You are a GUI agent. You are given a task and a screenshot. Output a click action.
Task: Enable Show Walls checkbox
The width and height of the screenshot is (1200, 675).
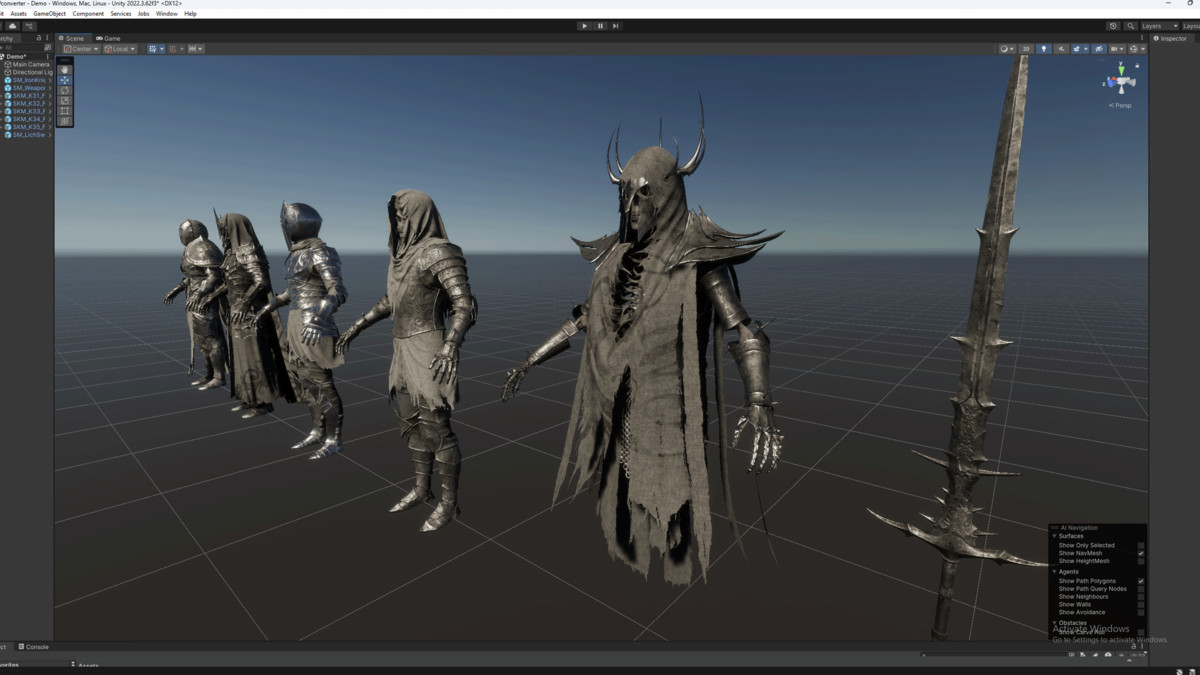(x=1141, y=605)
